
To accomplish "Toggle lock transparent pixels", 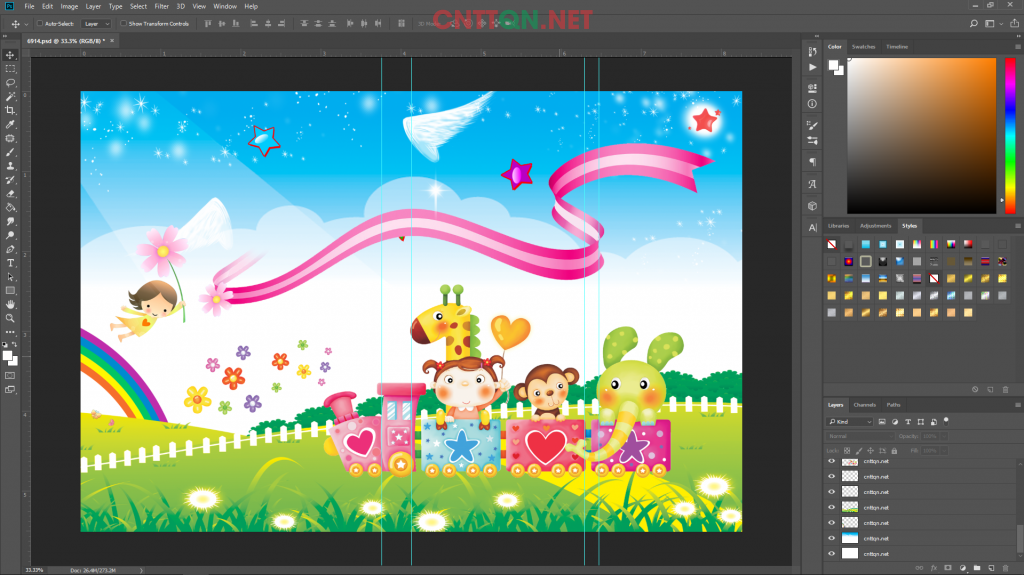I will (x=847, y=451).
